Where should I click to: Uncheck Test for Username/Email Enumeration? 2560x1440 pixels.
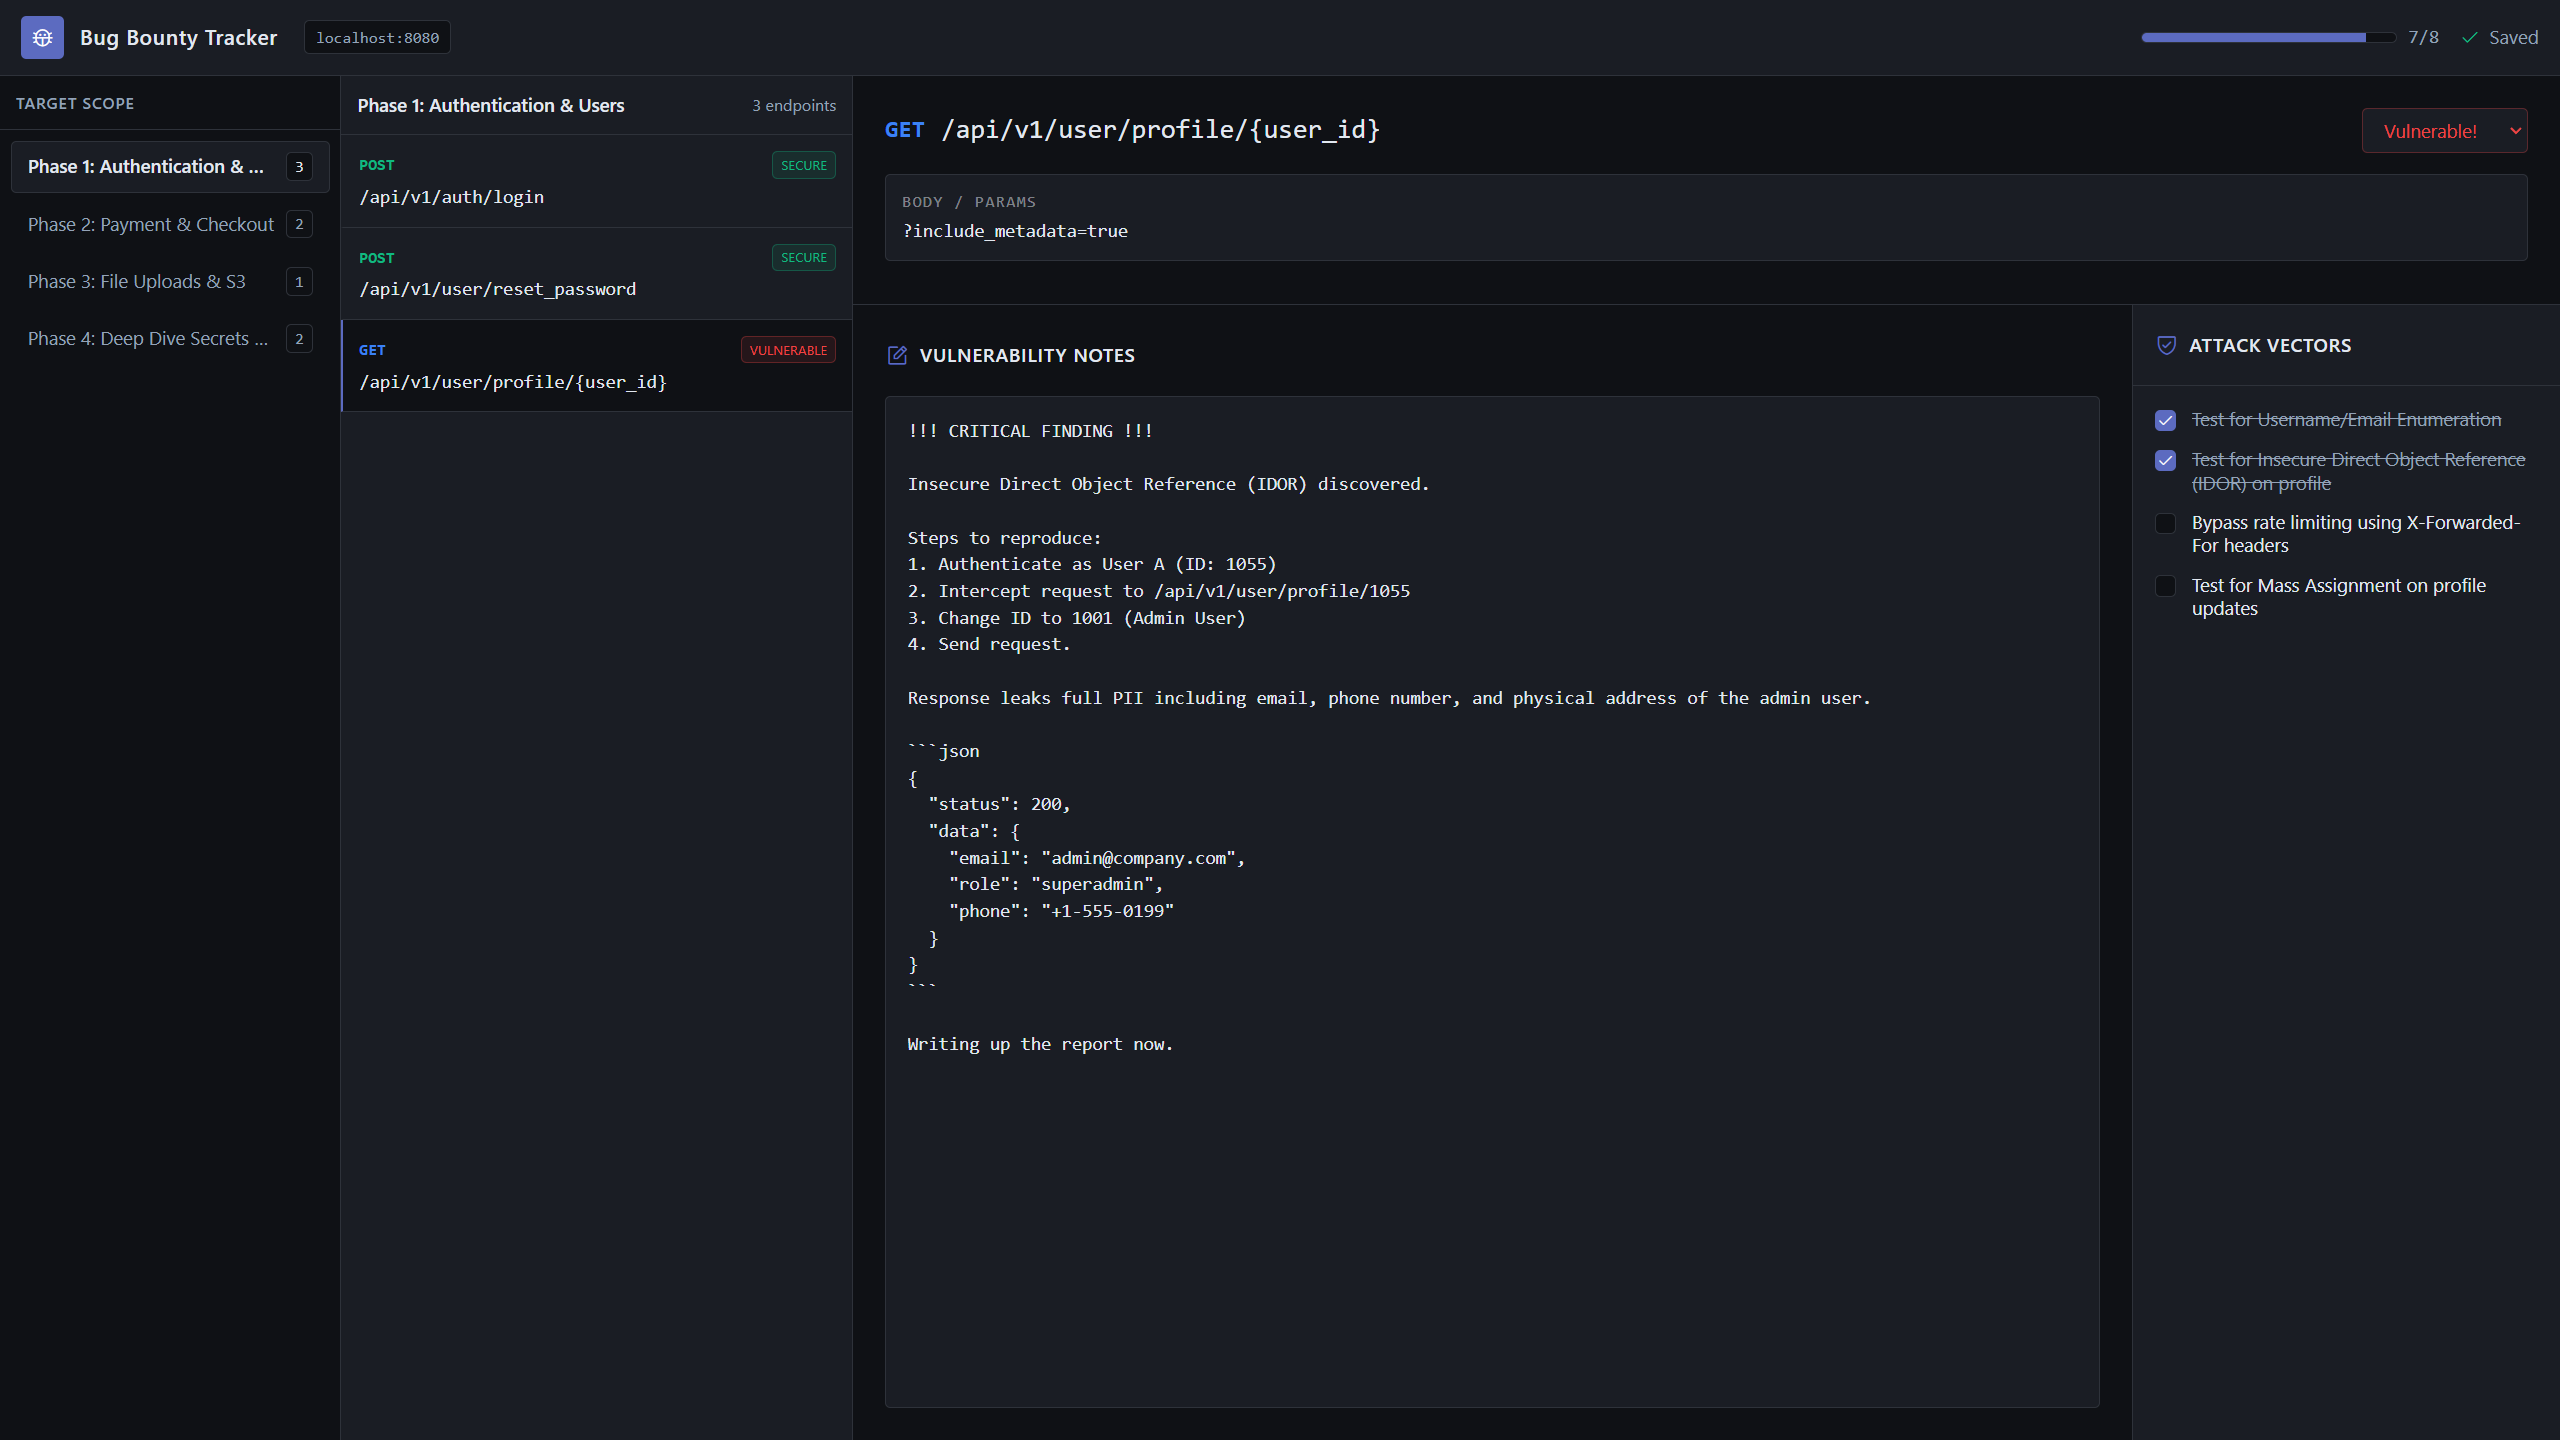pyautogui.click(x=2165, y=420)
